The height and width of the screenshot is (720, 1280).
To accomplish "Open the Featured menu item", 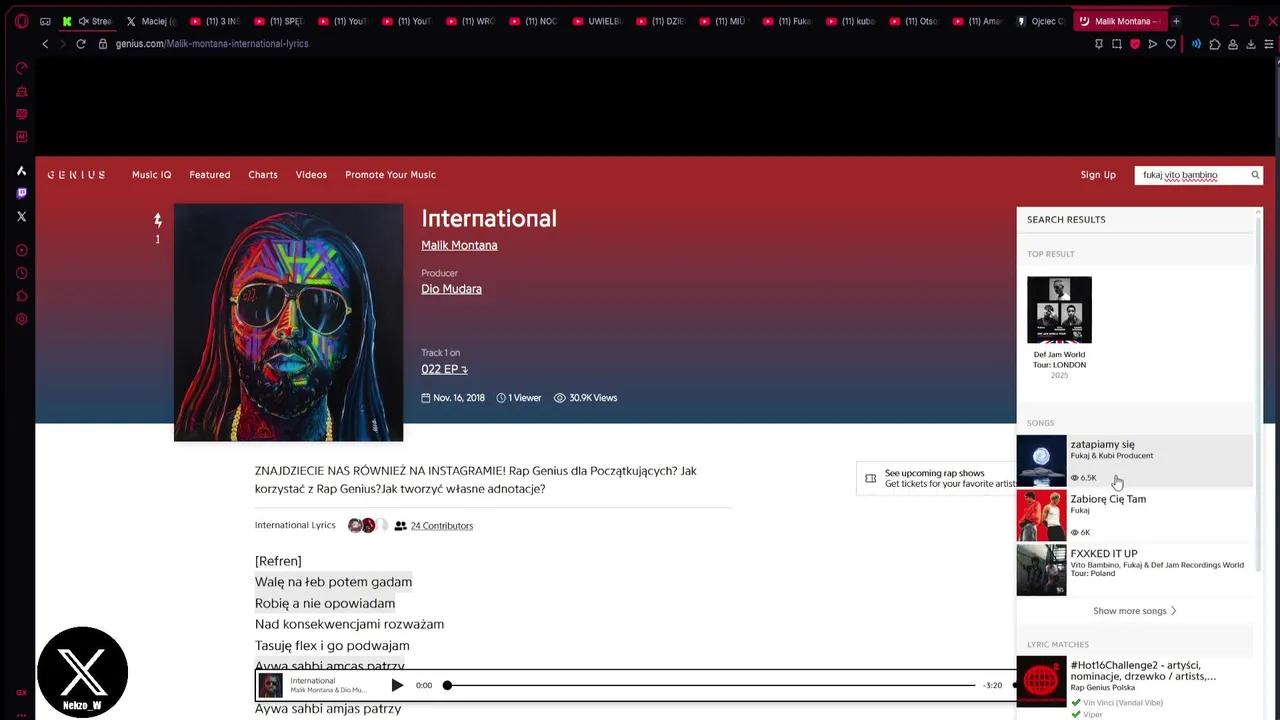I will pyautogui.click(x=210, y=175).
